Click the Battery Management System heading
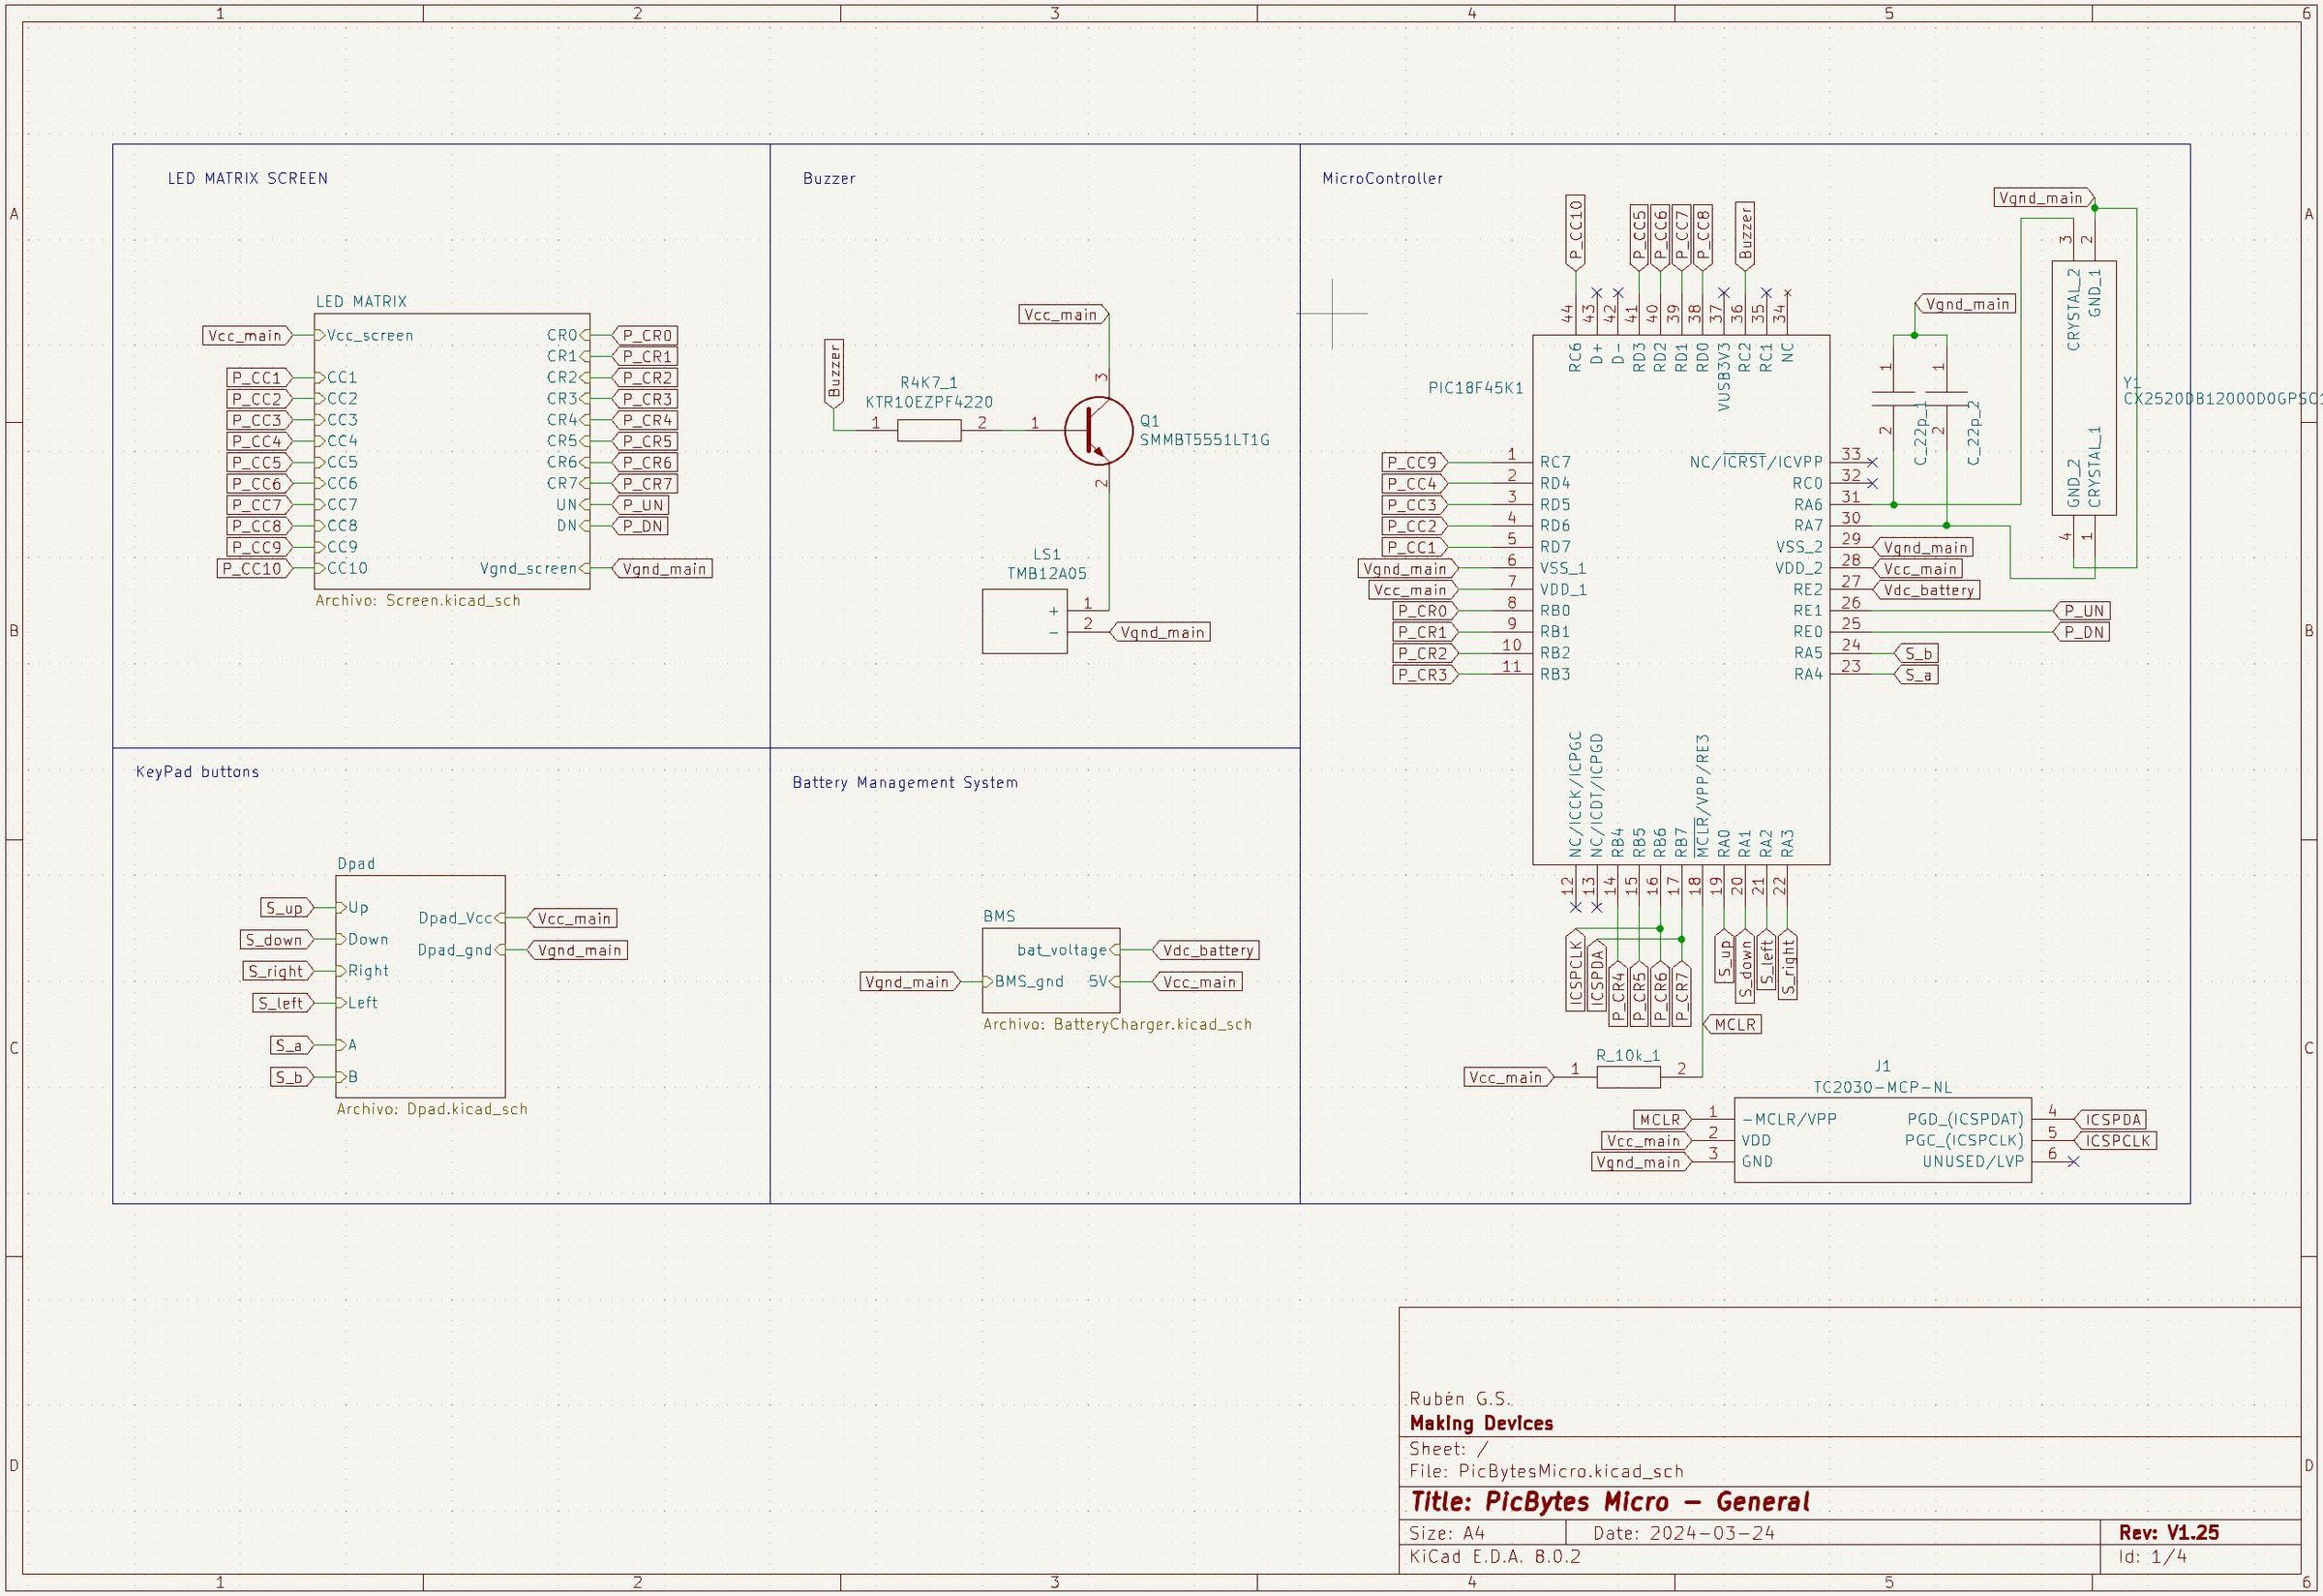 coord(905,783)
